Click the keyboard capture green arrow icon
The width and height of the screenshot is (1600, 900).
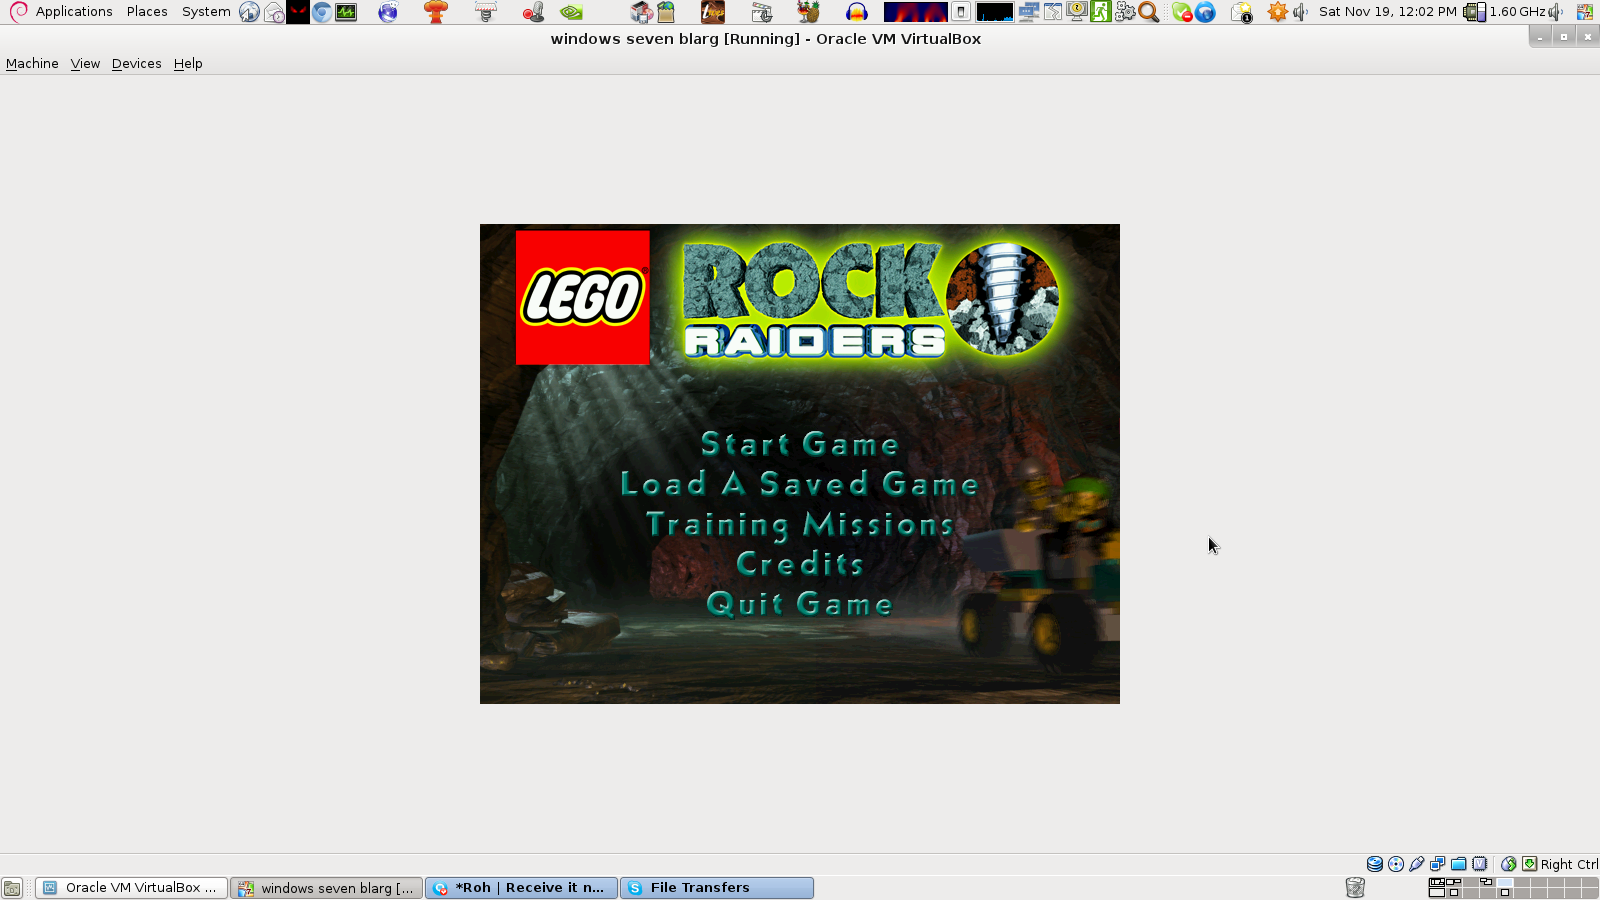1529,864
